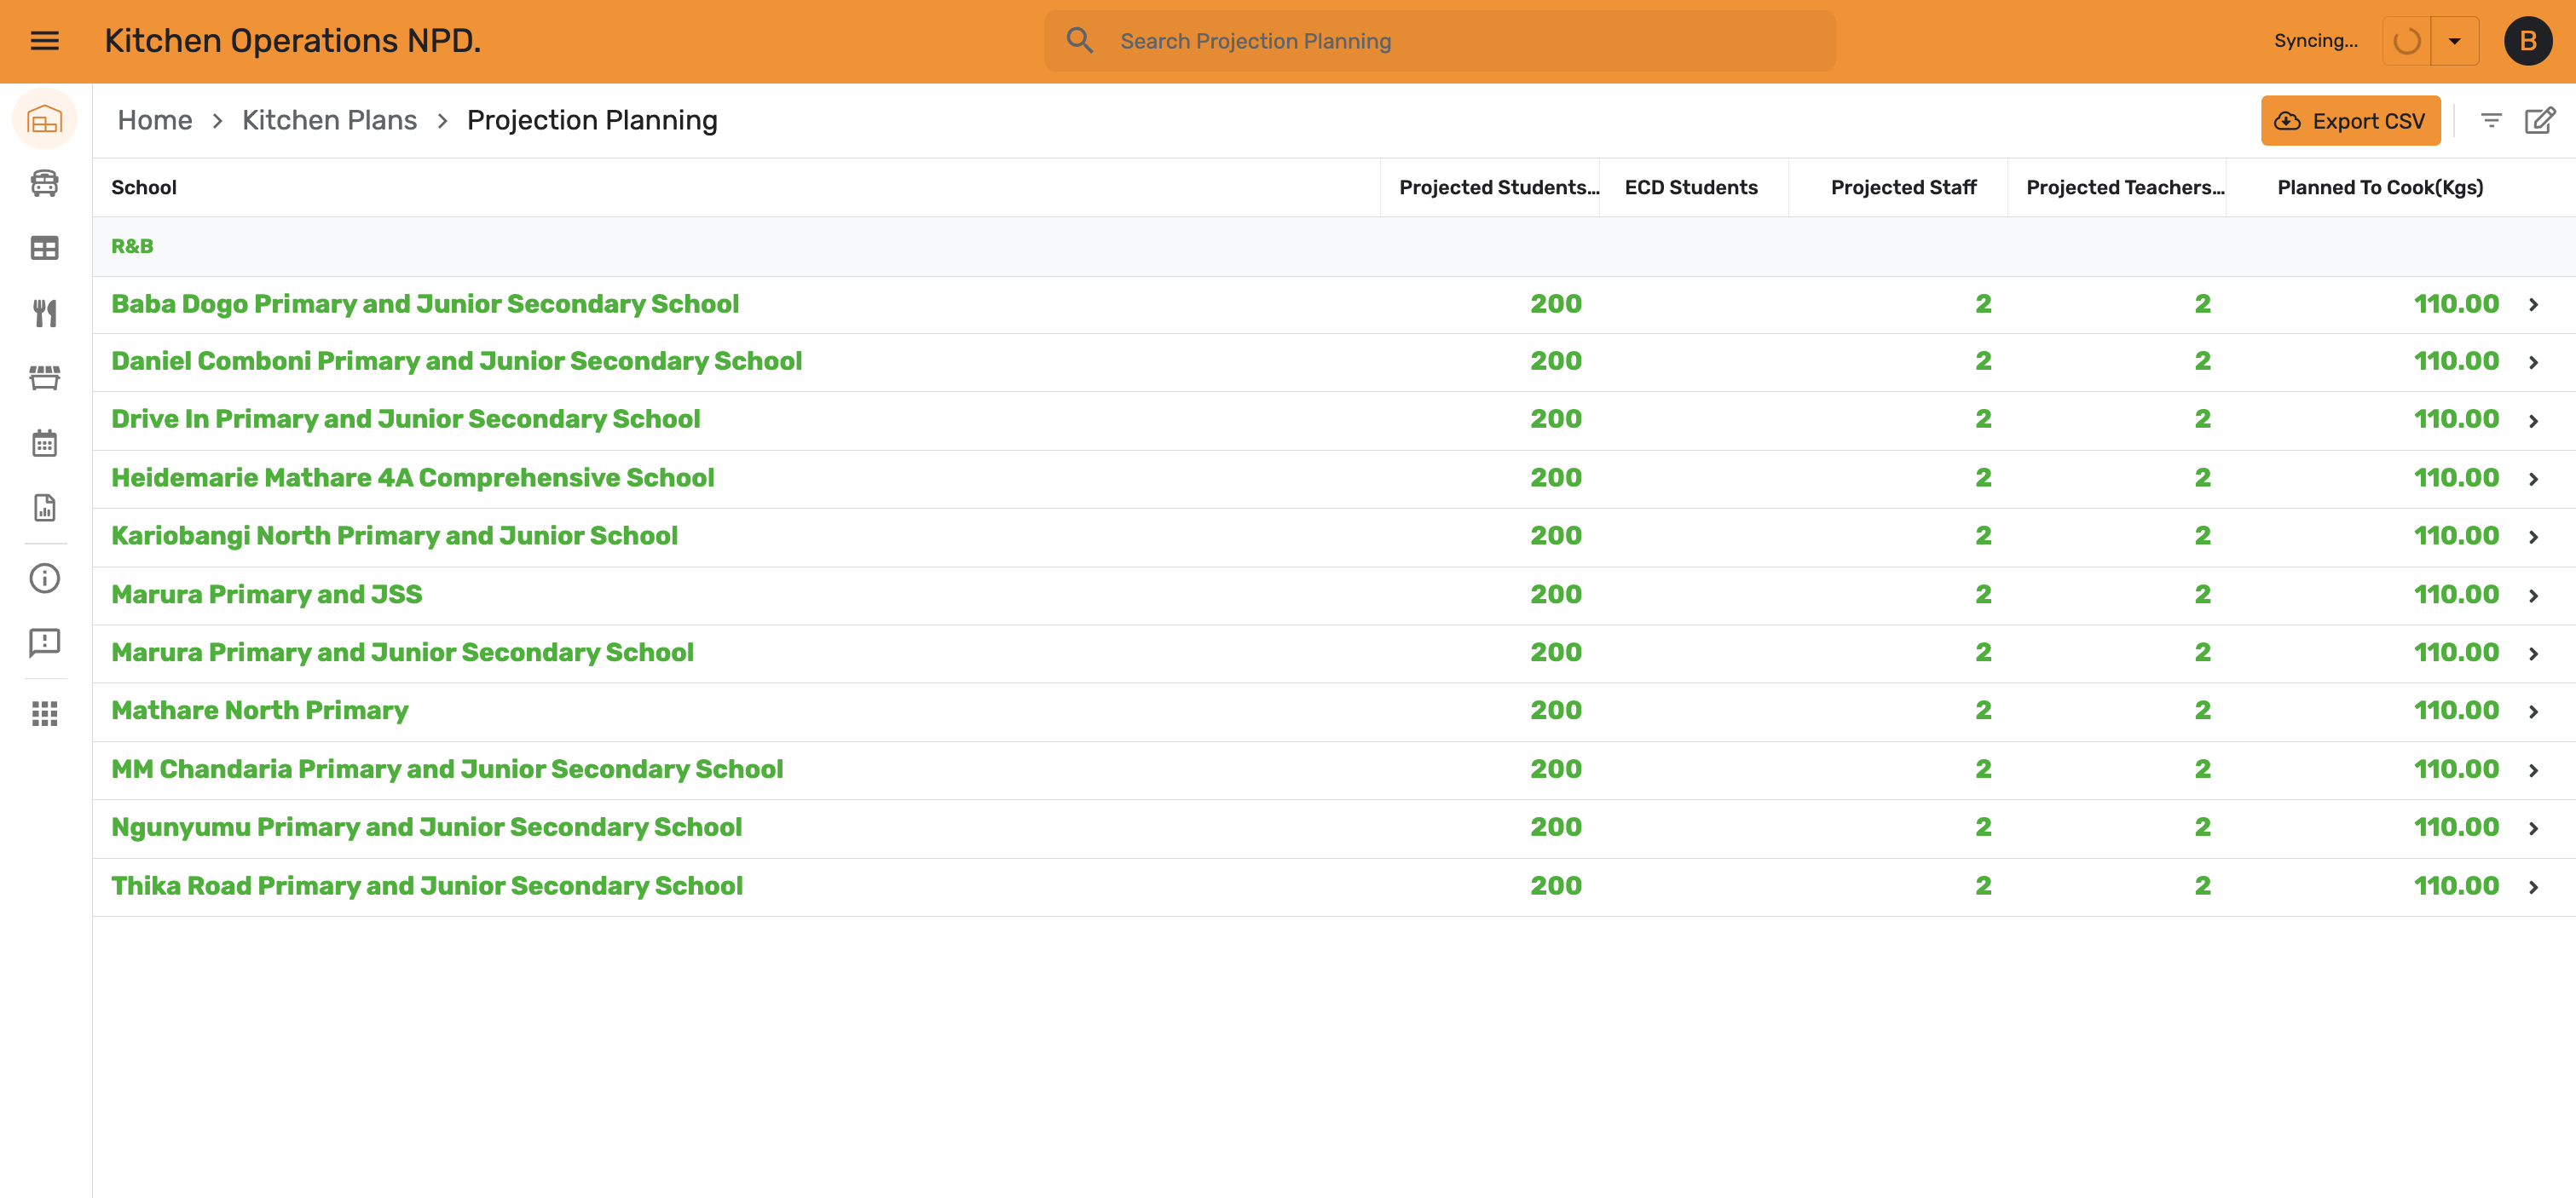The width and height of the screenshot is (2576, 1198).
Task: Click the R&B group label
Action: (x=132, y=246)
